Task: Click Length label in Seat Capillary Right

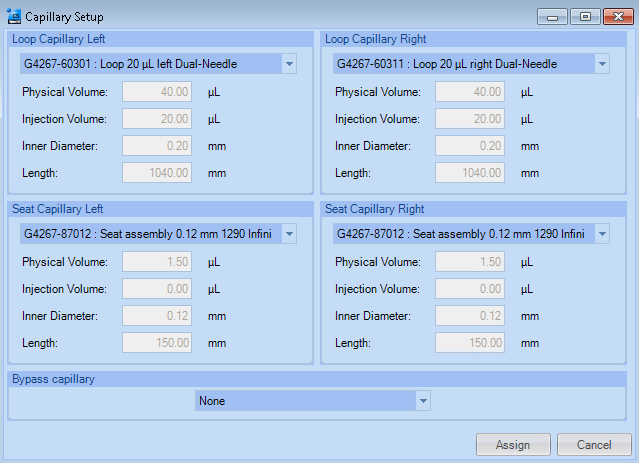Action: point(353,343)
